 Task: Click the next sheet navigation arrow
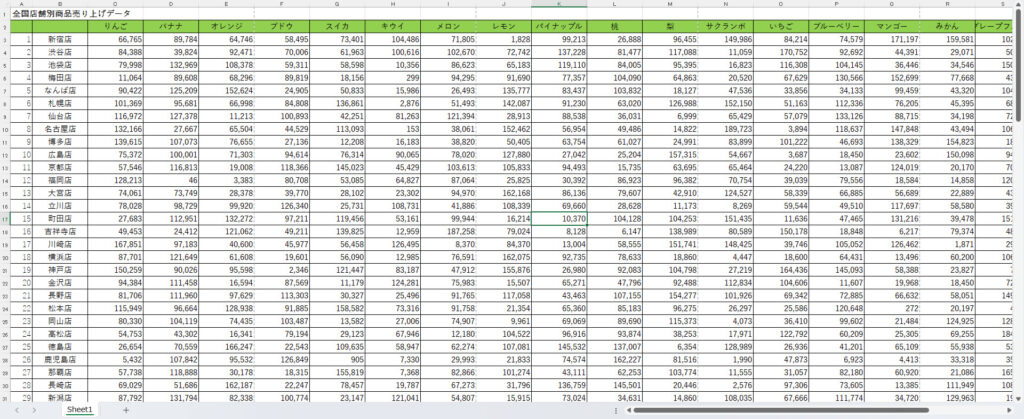pos(34,410)
